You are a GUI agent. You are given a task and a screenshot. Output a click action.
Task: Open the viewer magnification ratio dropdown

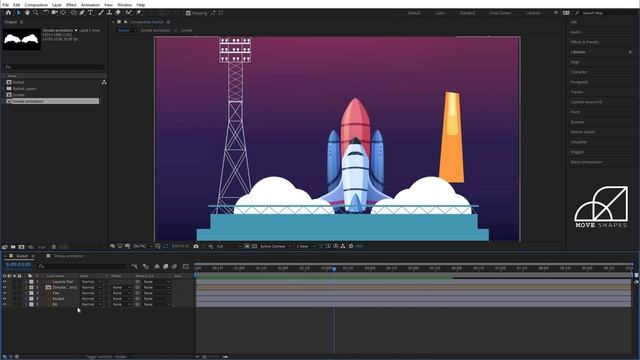(142, 246)
